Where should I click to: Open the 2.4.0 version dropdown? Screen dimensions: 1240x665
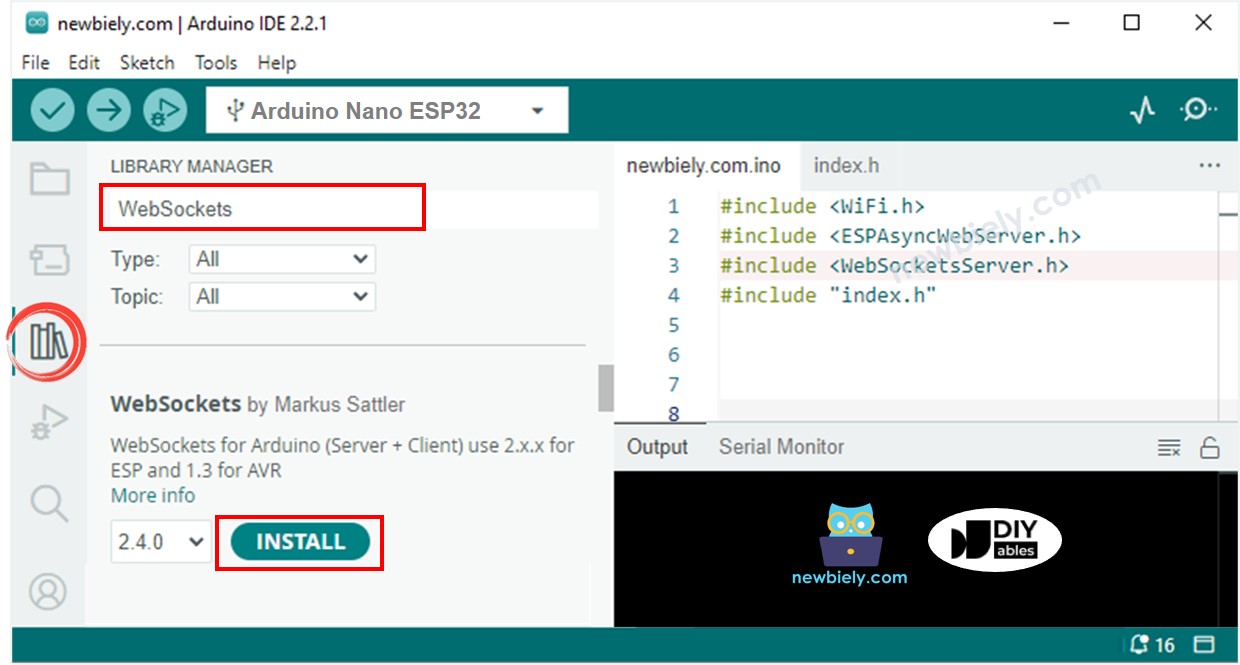pyautogui.click(x=161, y=542)
